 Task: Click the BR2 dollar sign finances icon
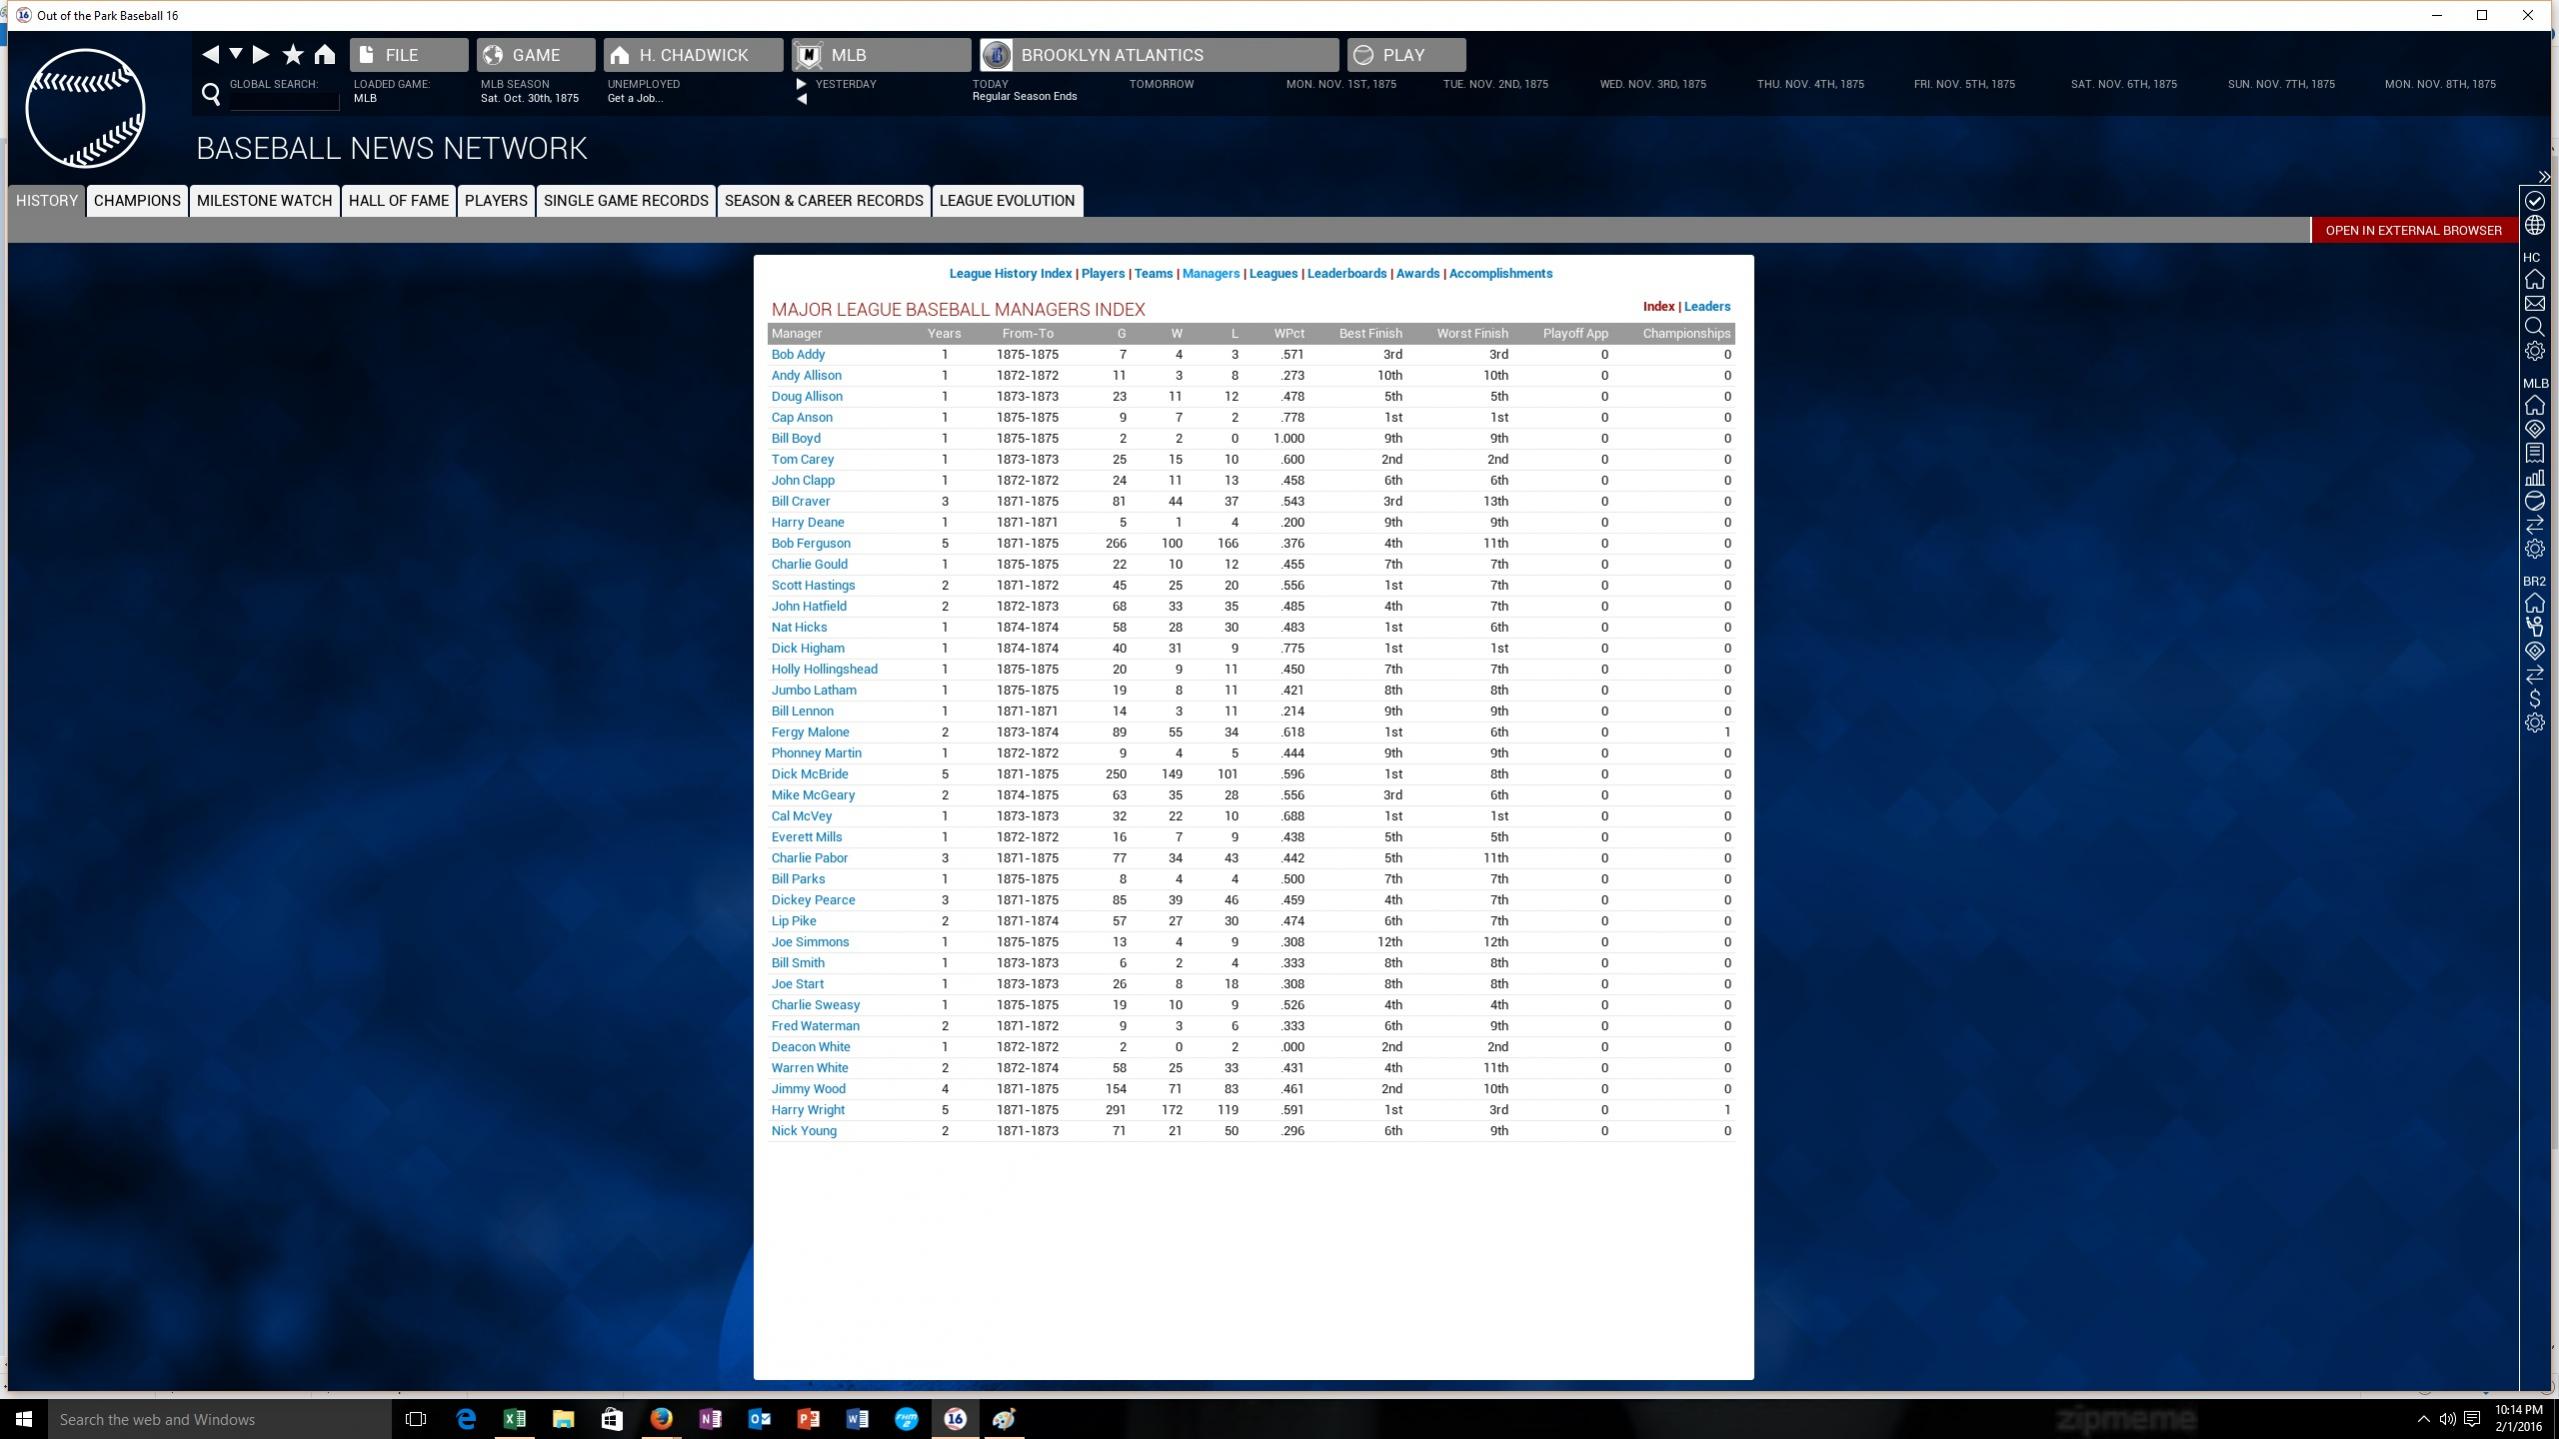coord(2534,699)
